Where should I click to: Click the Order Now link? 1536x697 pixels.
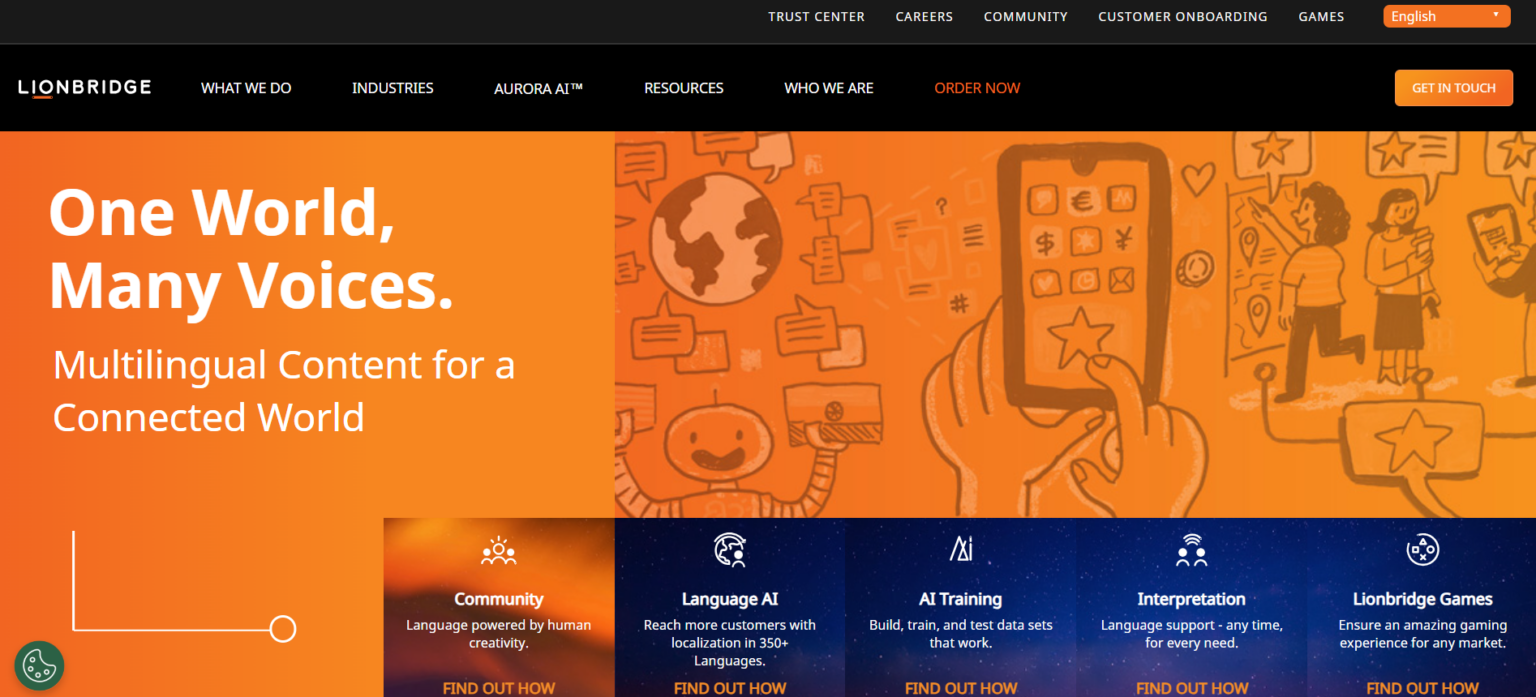(x=977, y=88)
